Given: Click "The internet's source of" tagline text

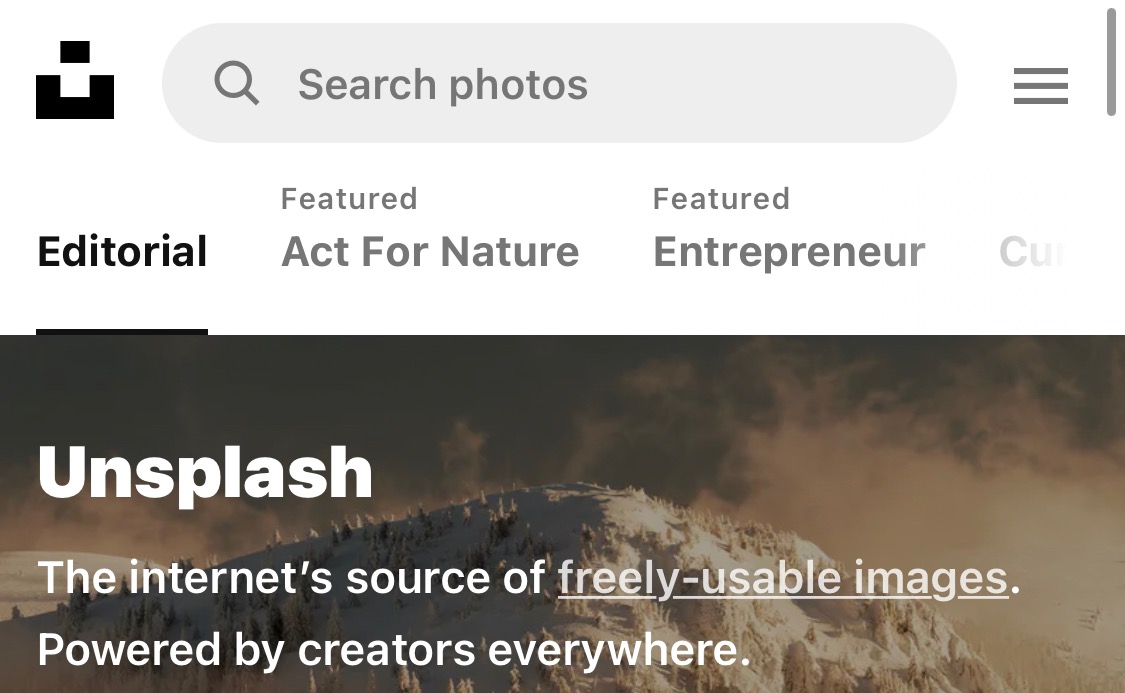Looking at the screenshot, I should pos(291,578).
